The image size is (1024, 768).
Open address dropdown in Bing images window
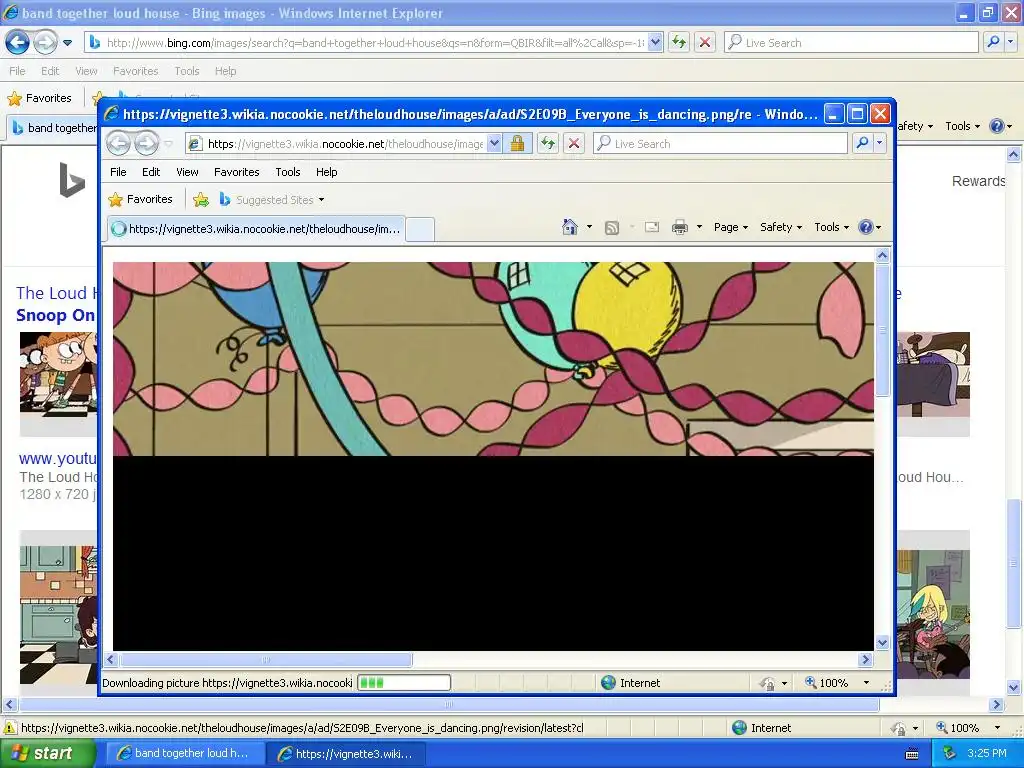[x=656, y=42]
